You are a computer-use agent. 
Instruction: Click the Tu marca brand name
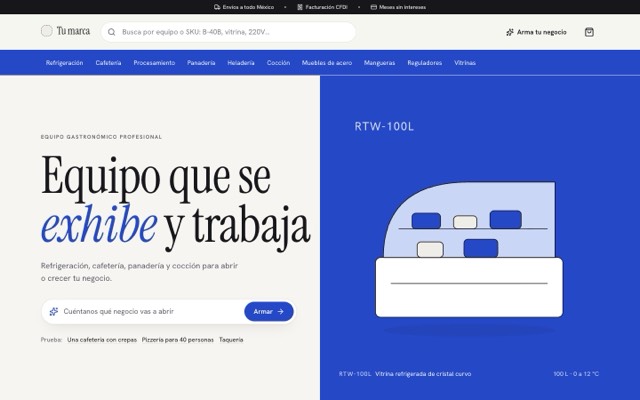click(x=73, y=31)
